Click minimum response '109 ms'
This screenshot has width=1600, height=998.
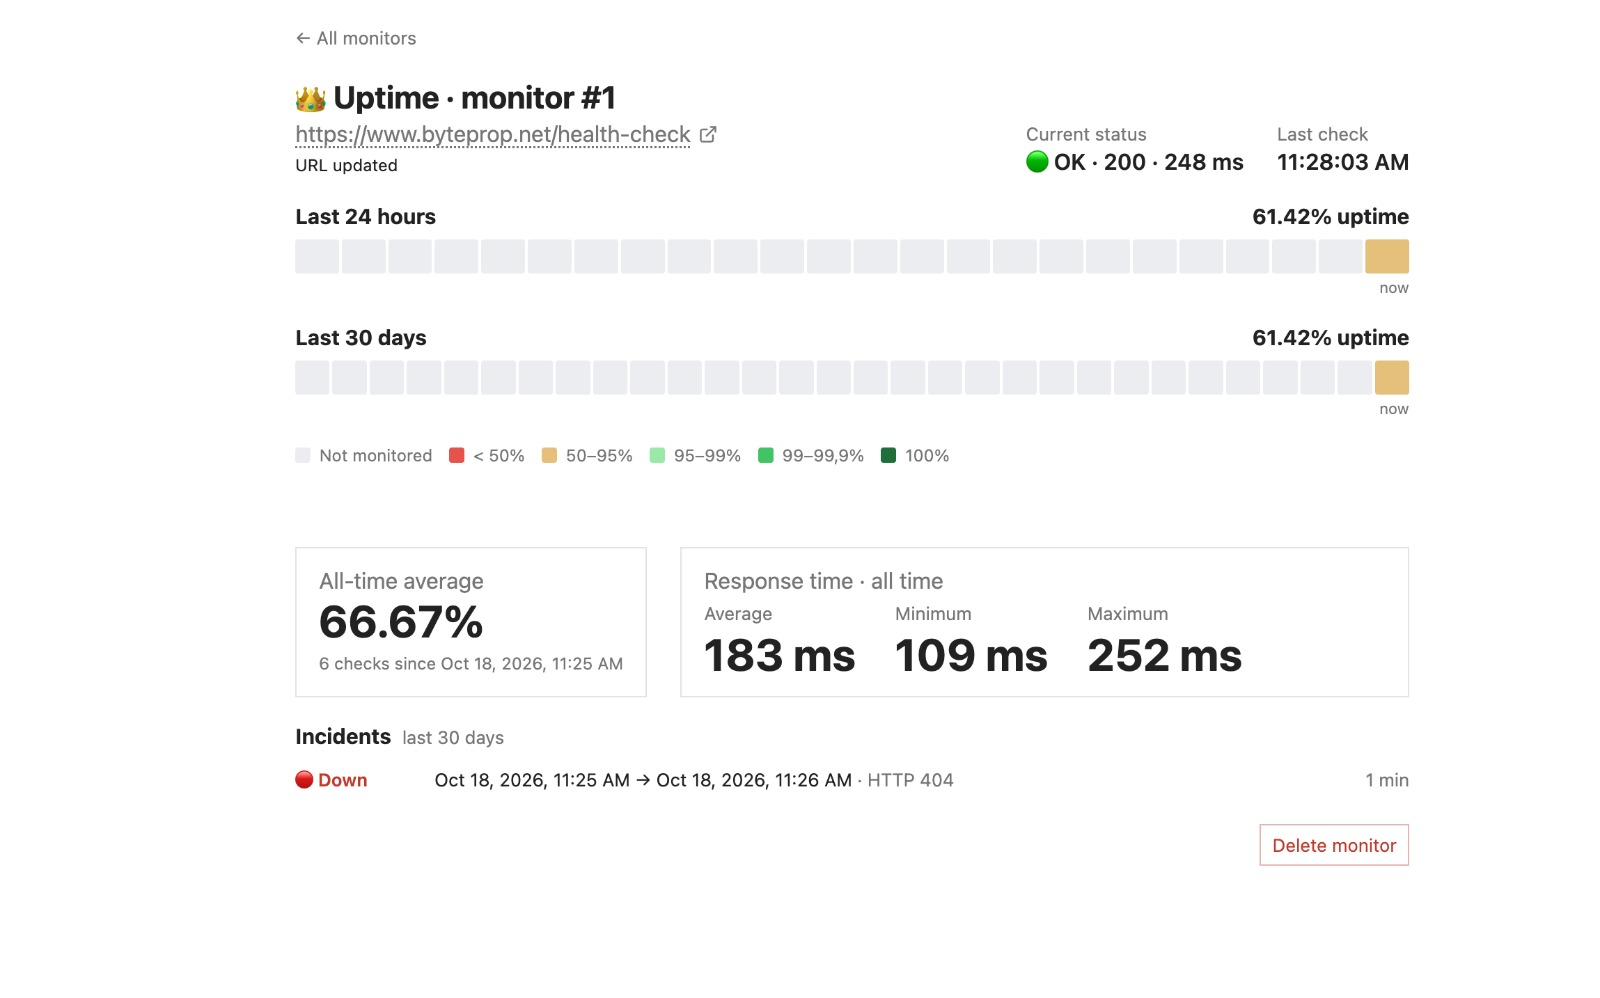971,656
